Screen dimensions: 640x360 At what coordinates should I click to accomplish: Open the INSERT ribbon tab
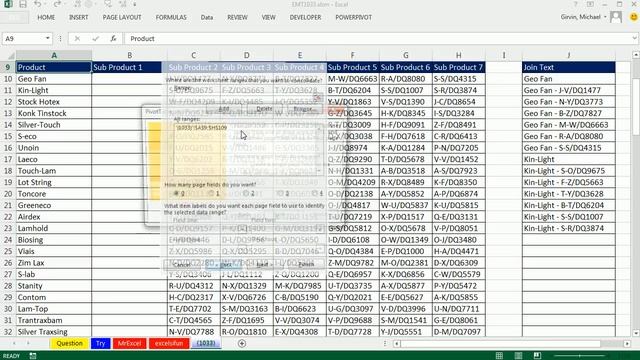78,17
